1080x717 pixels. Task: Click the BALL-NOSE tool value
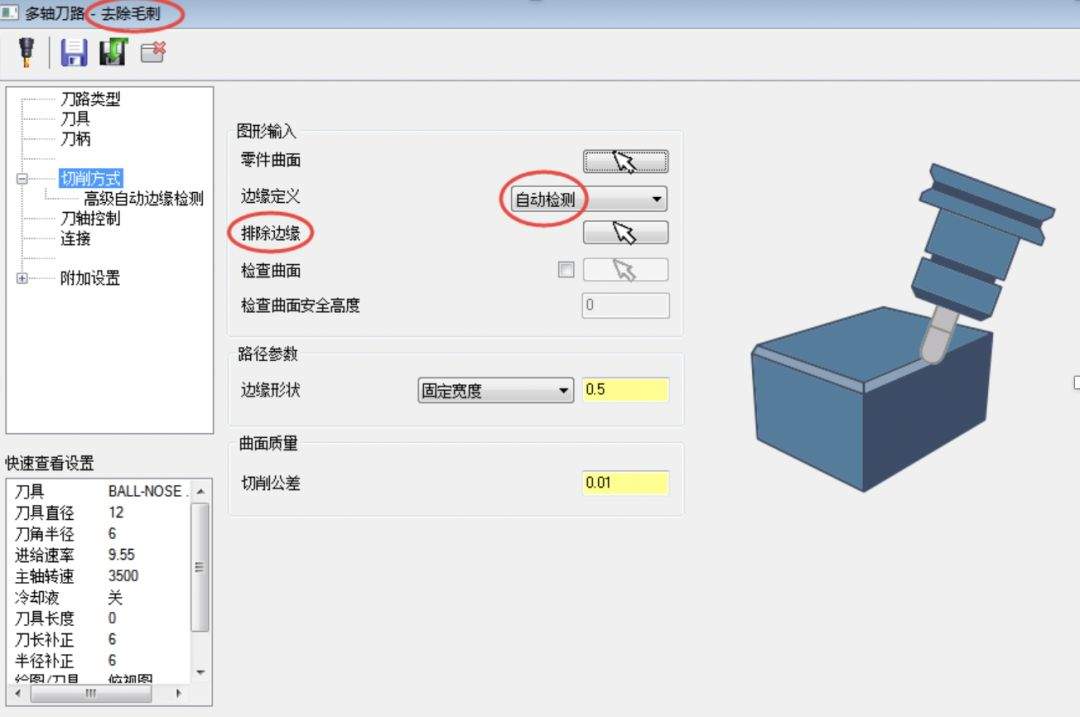tap(146, 491)
